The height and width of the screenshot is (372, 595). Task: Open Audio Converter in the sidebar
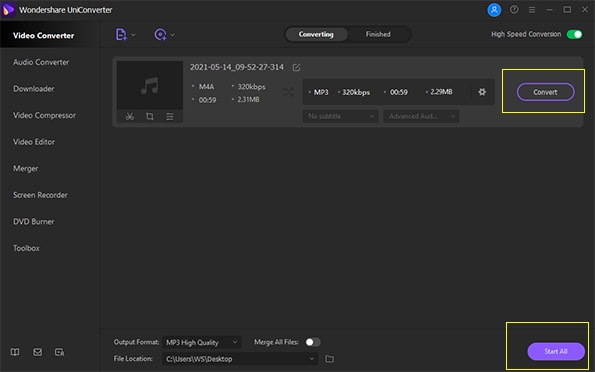pyautogui.click(x=41, y=62)
